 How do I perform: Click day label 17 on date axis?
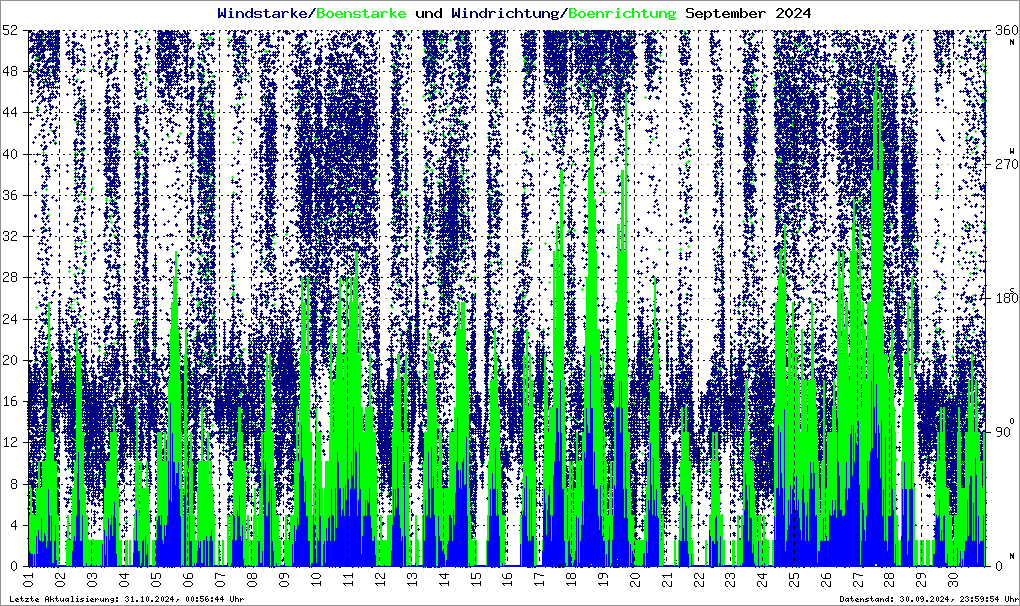pyautogui.click(x=539, y=577)
